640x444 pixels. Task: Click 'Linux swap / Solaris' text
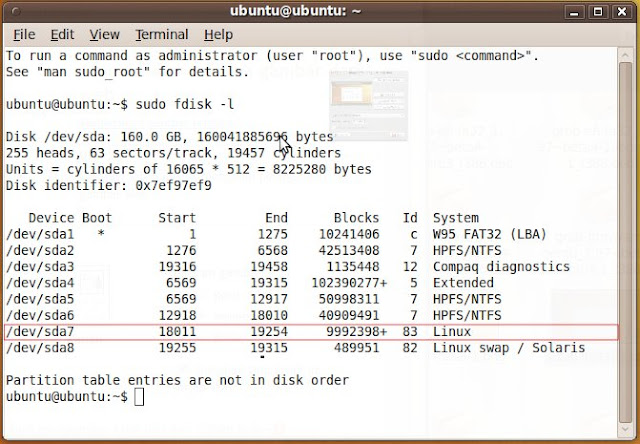pos(509,348)
